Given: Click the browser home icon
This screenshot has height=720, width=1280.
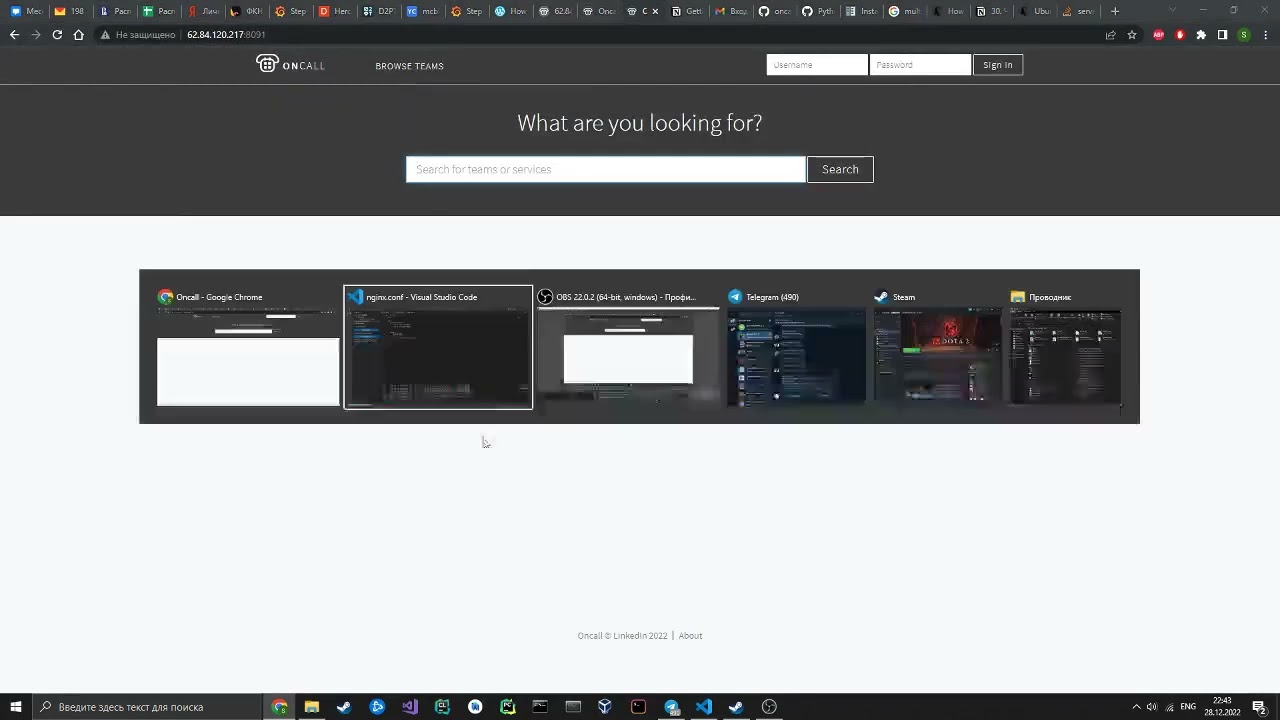Looking at the screenshot, I should 78,34.
